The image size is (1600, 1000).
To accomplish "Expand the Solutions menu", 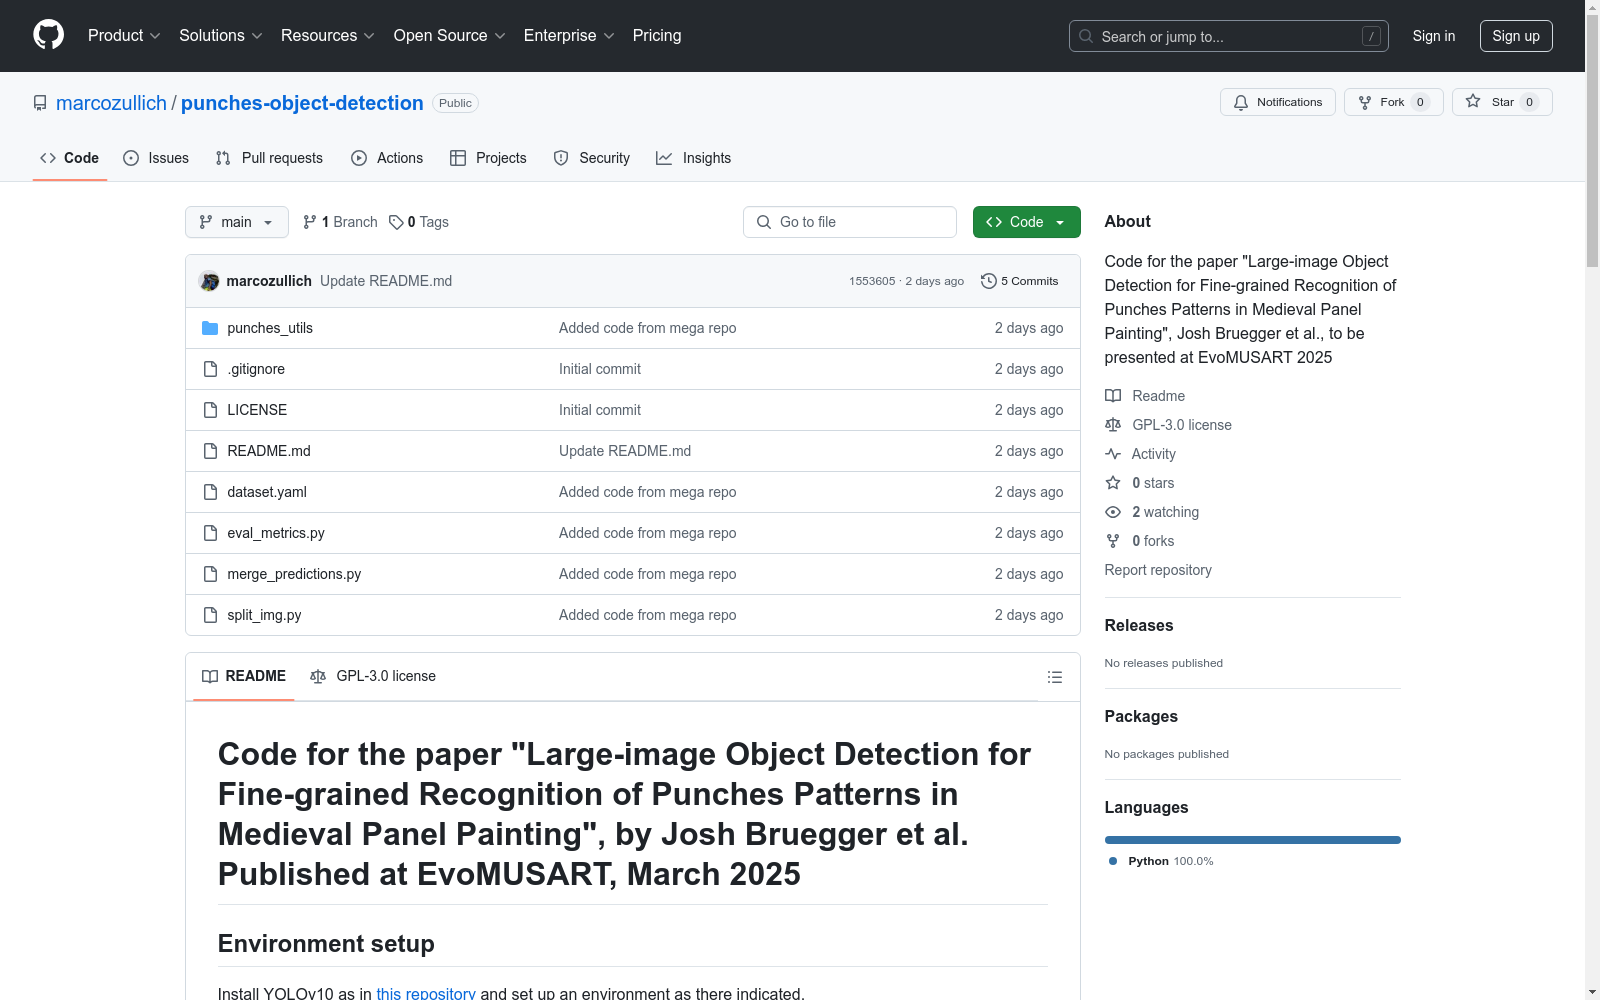I will (x=221, y=35).
